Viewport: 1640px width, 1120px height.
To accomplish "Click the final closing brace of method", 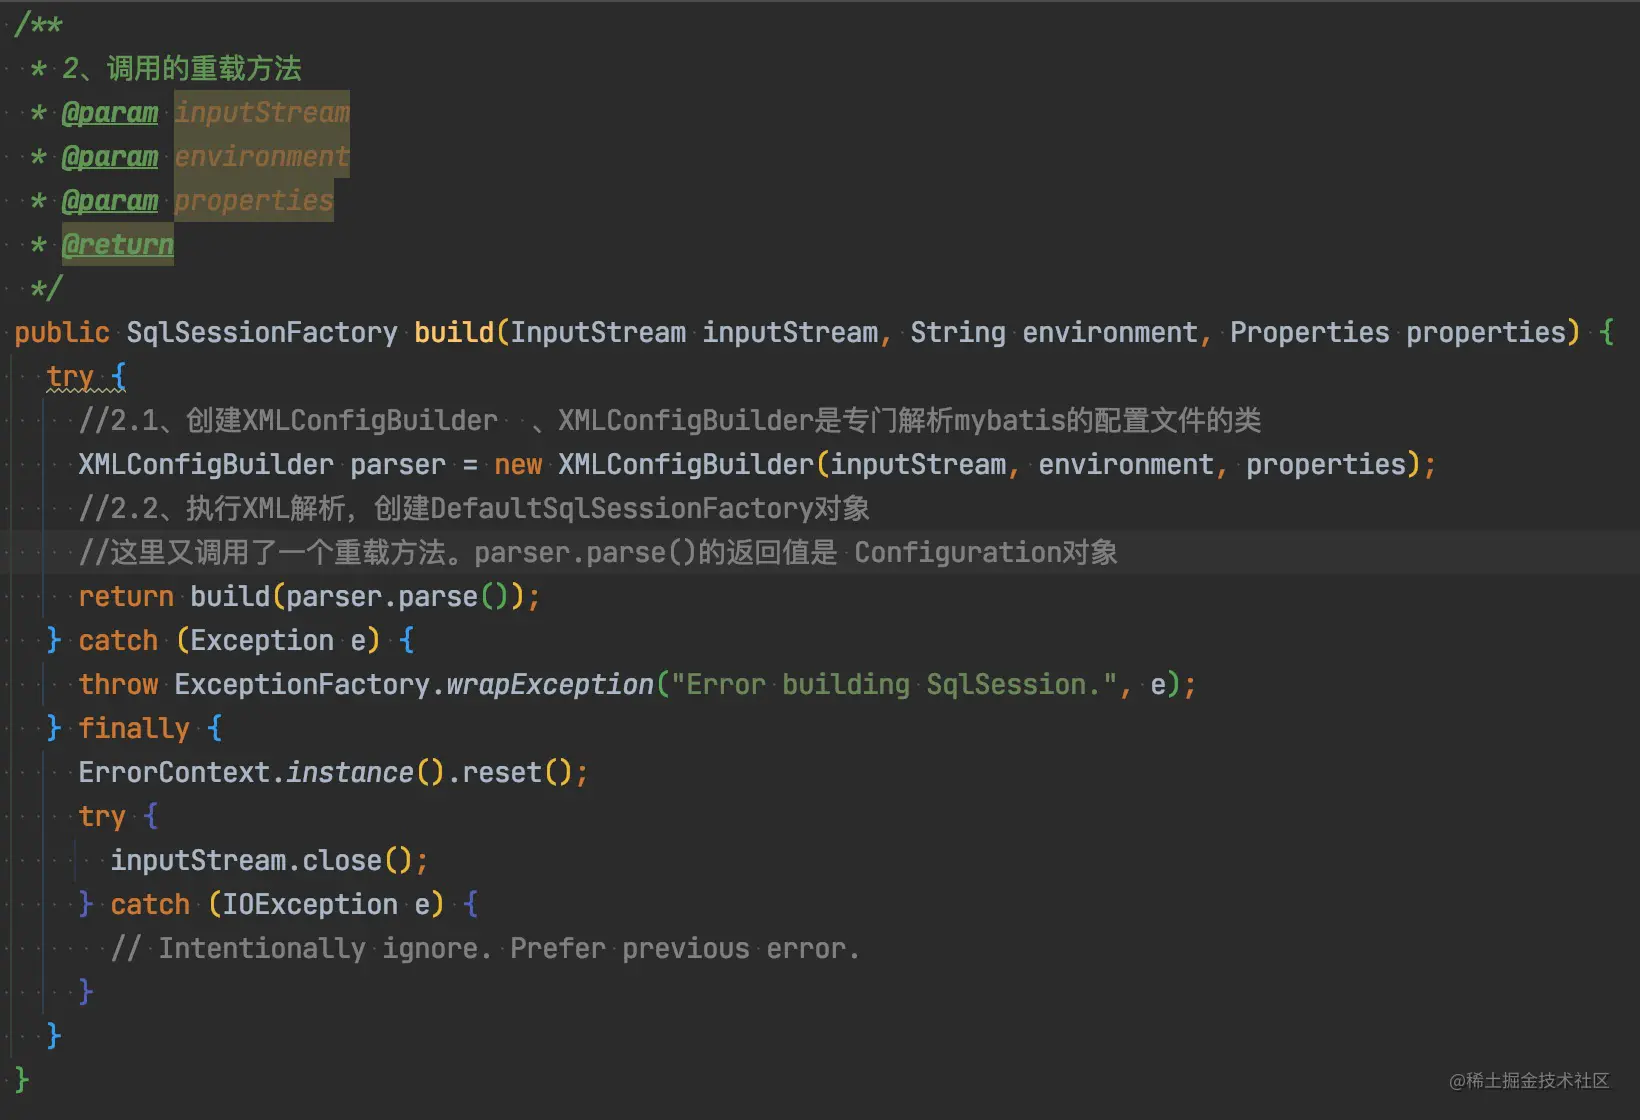I will pos(22,1080).
